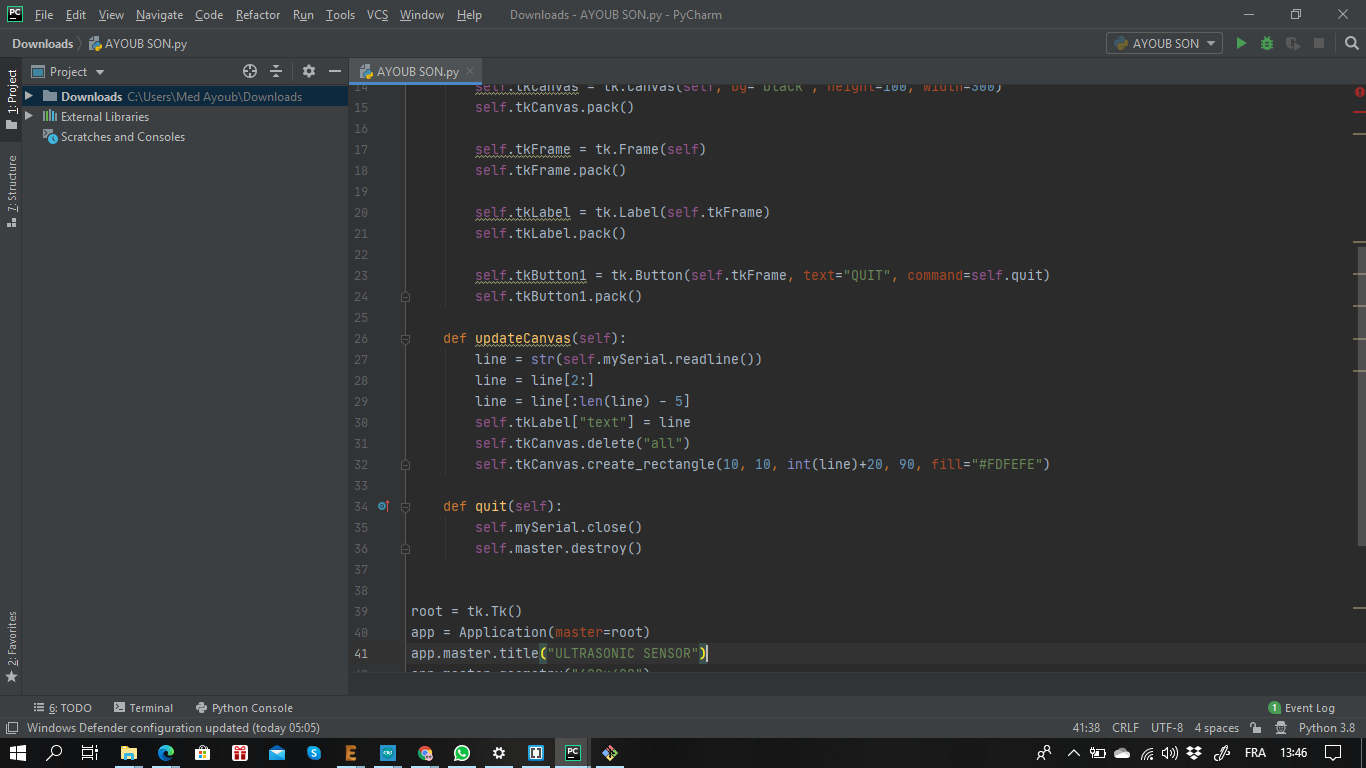This screenshot has height=768, width=1366.
Task: Toggle the Structure side tab
Action: coord(11,191)
